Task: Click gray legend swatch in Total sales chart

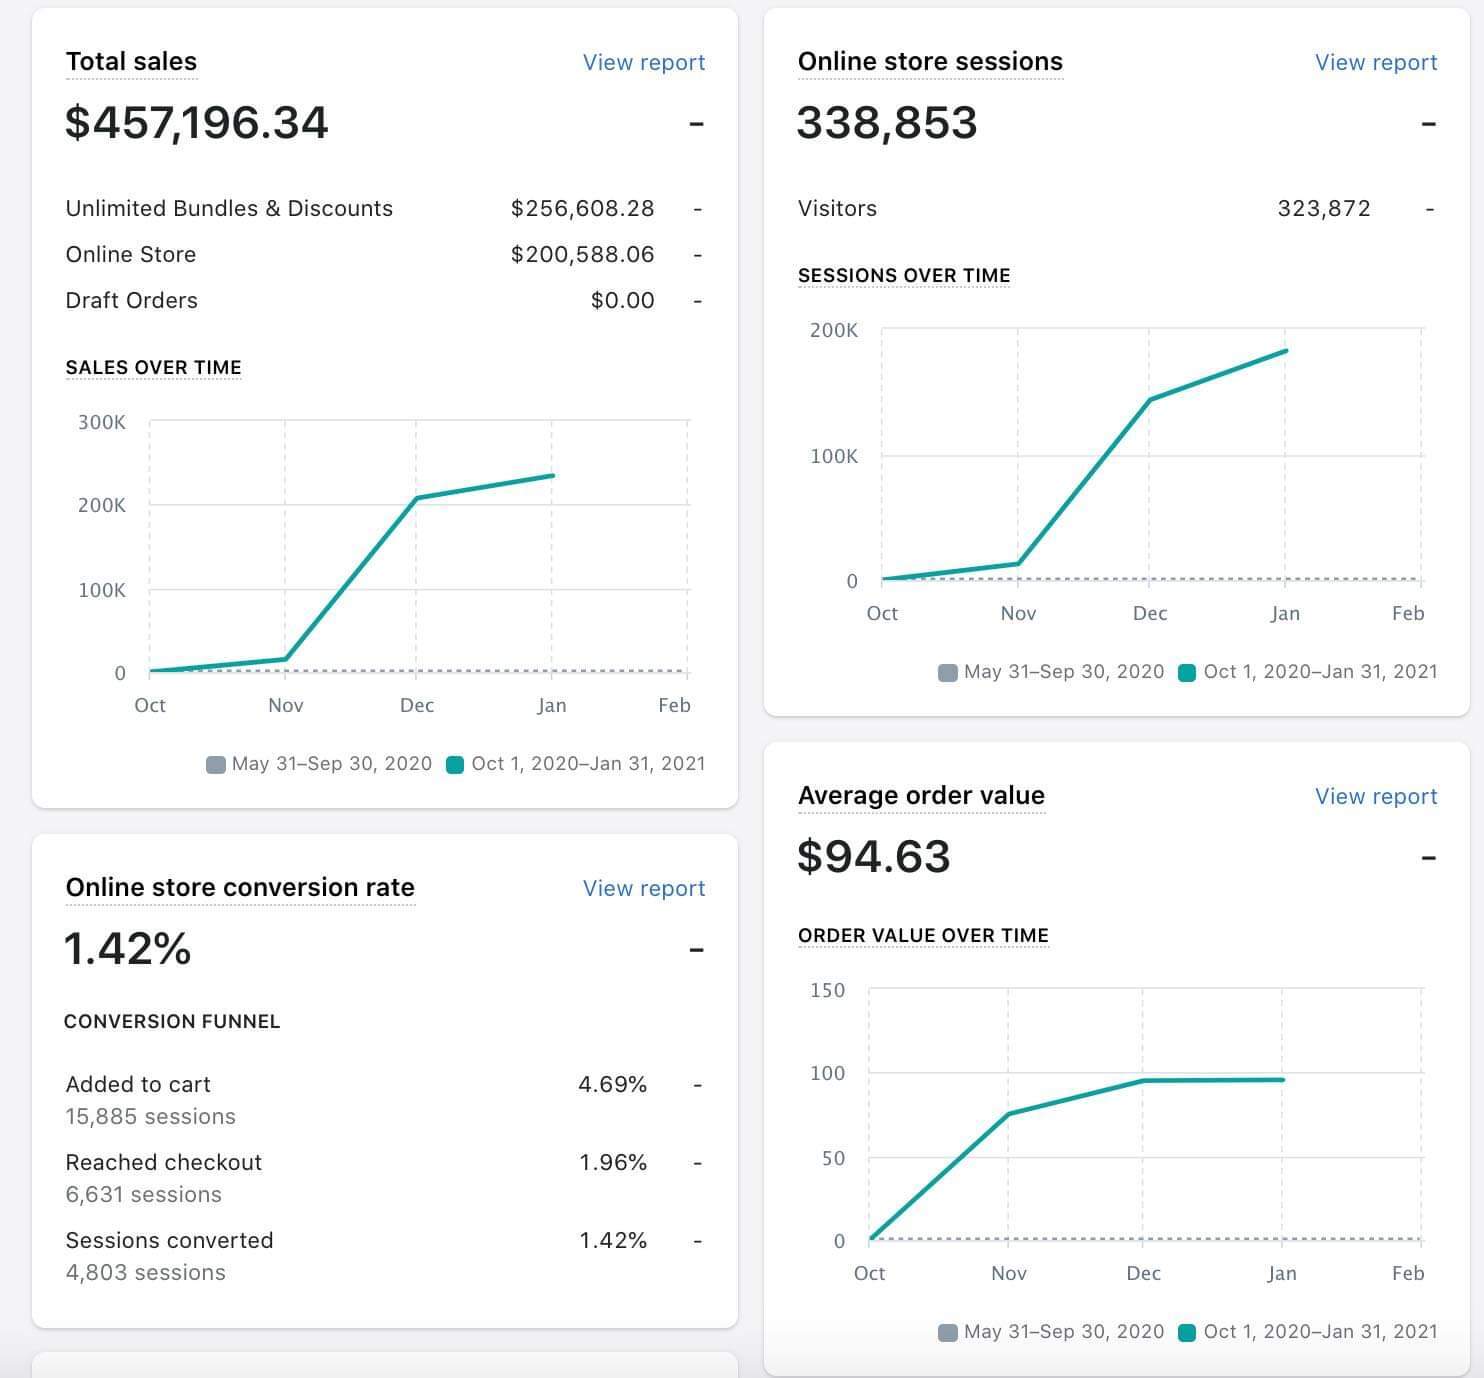Action: (215, 765)
